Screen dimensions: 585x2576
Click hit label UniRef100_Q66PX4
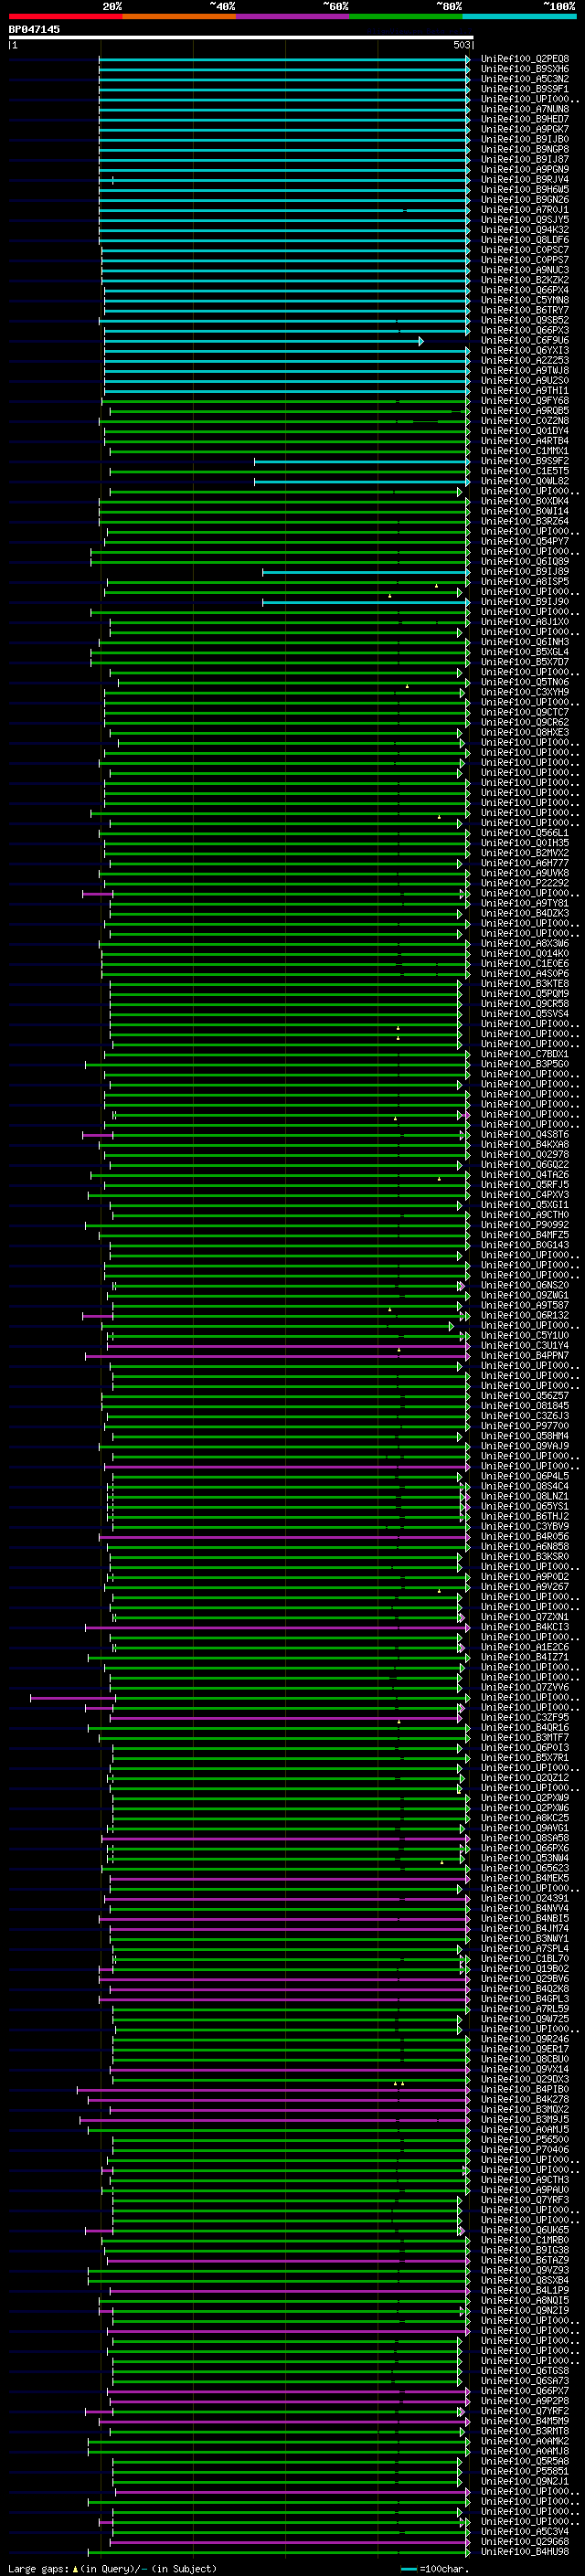click(525, 290)
